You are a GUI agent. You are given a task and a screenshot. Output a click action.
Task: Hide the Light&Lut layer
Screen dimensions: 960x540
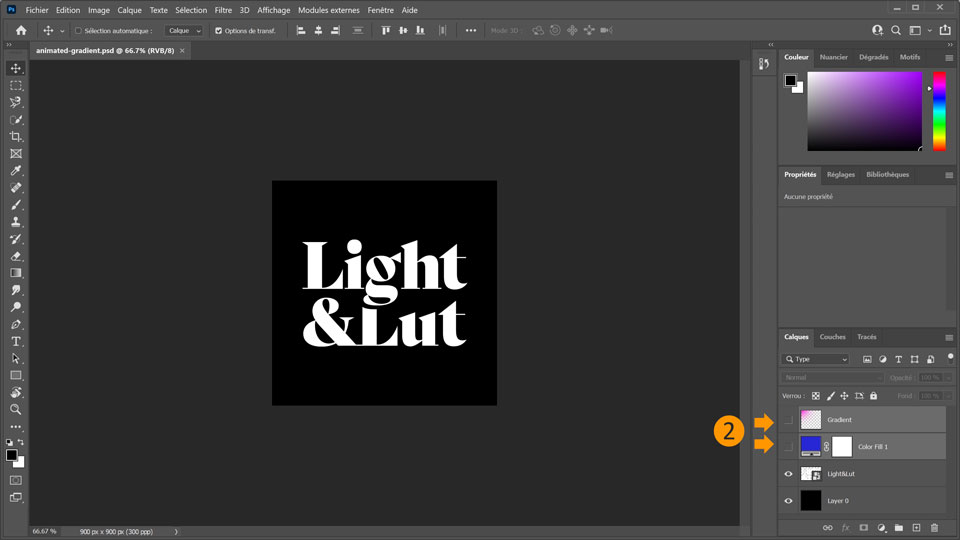click(x=789, y=474)
